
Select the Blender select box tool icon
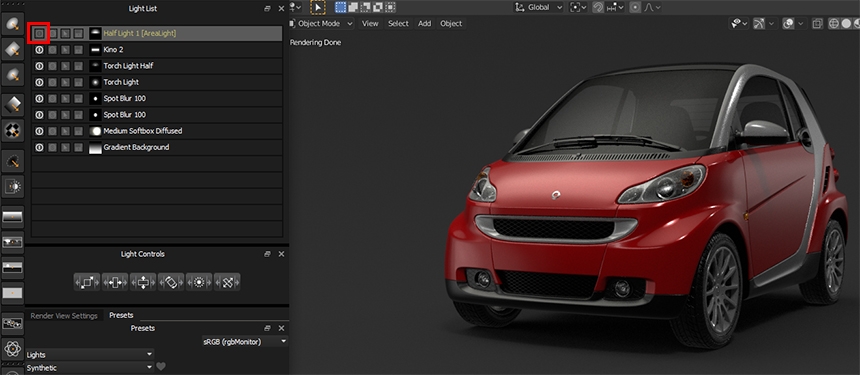click(x=318, y=8)
